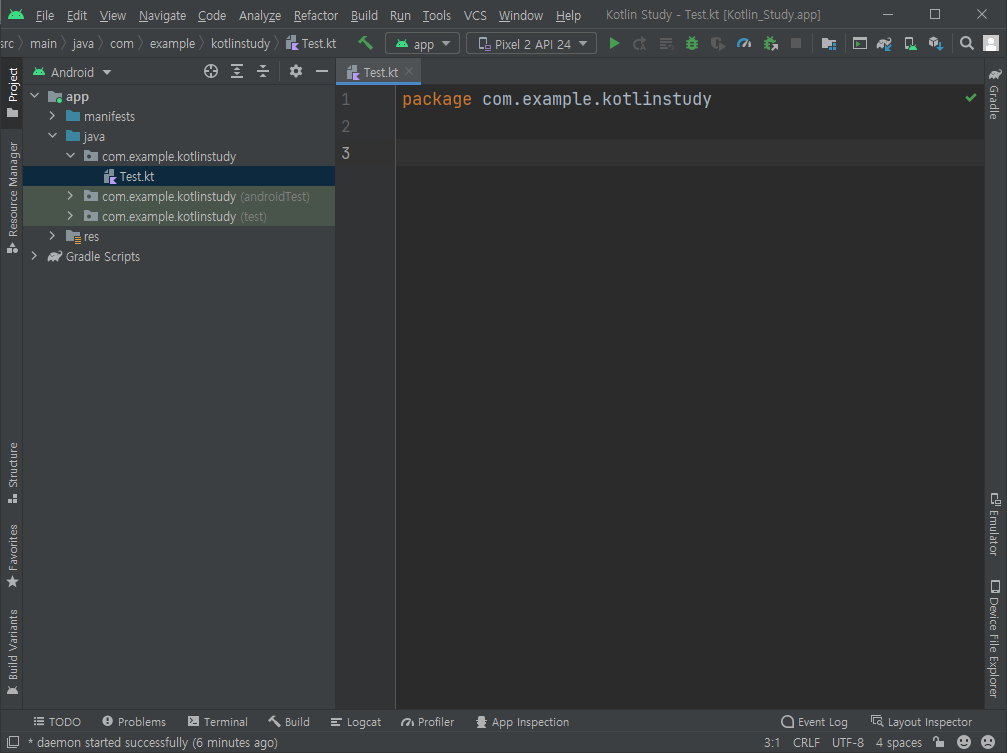Open the Pixel 2 API 24 device dropdown
Viewport: 1007px width, 753px height.
pos(531,44)
